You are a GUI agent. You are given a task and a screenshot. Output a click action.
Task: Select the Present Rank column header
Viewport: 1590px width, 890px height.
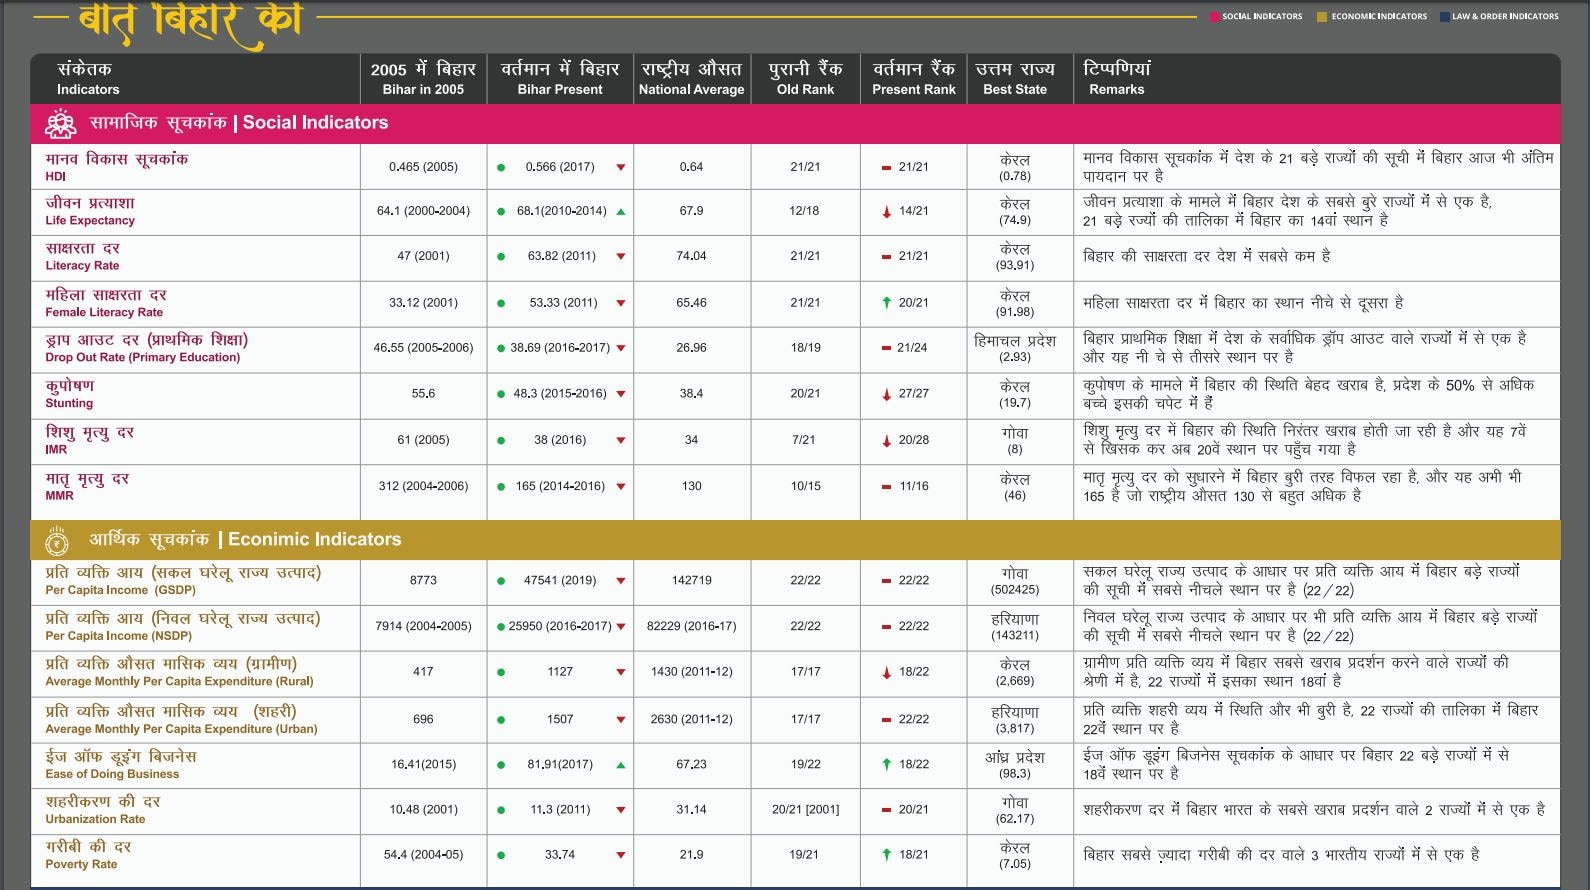click(x=914, y=79)
